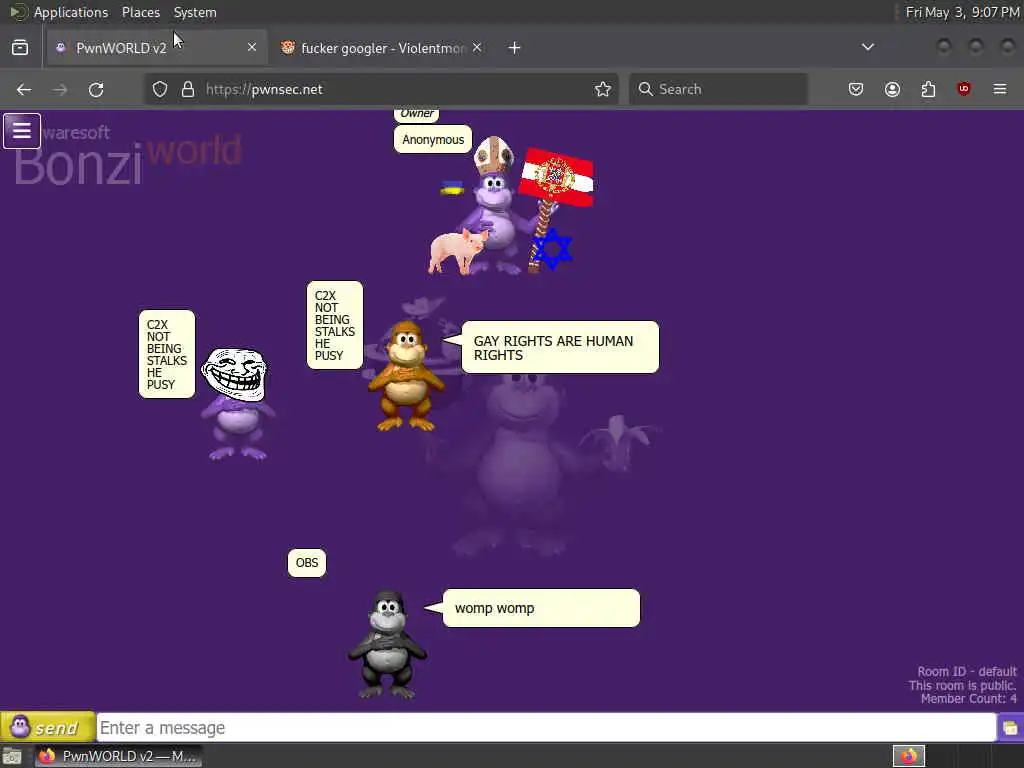The width and height of the screenshot is (1024, 768).
Task: Click the show desktop taskbar icon
Action: tap(12, 756)
